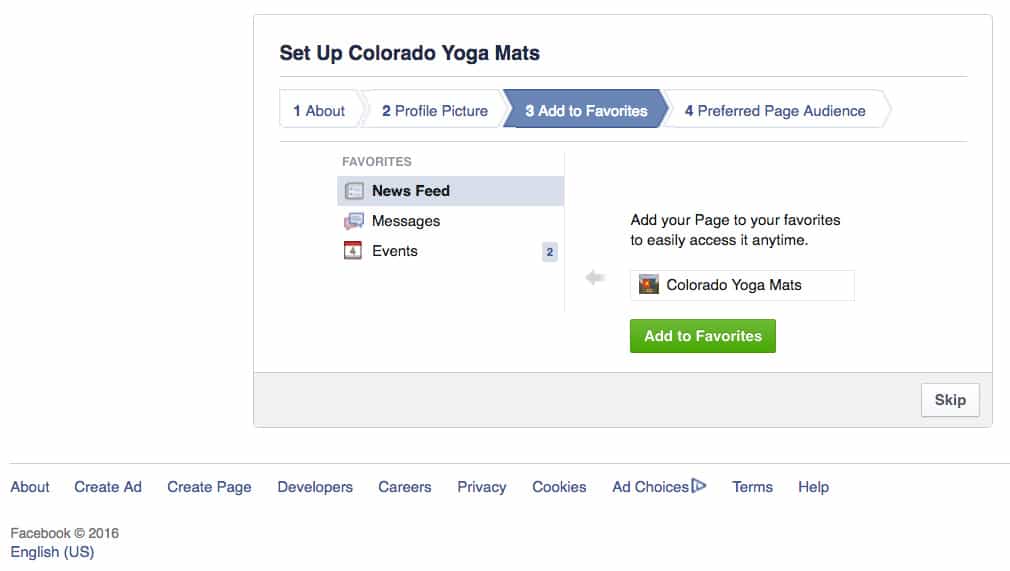Click the Messages speech bubble icon

354,221
